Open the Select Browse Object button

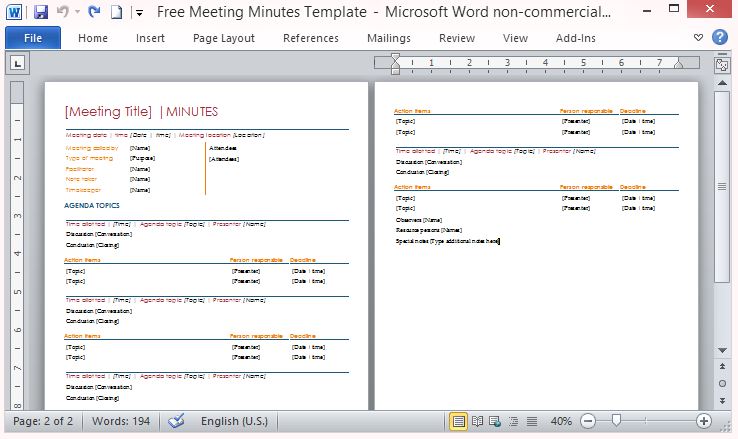722,382
